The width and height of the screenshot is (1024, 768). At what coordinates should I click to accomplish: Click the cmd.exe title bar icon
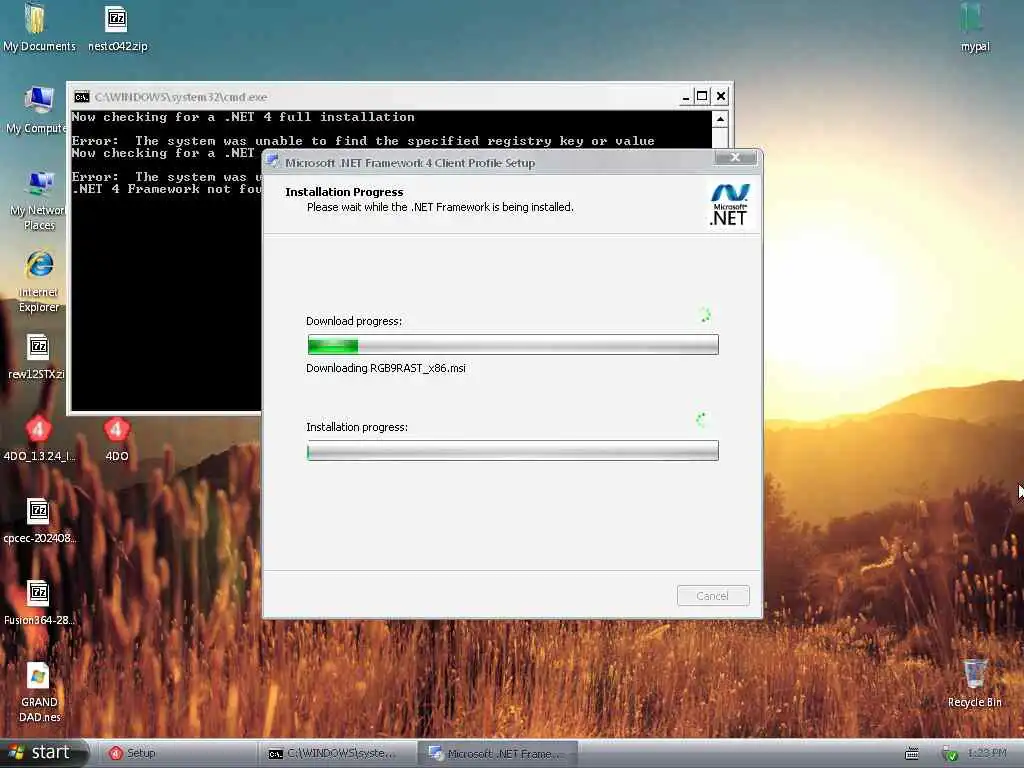point(82,97)
